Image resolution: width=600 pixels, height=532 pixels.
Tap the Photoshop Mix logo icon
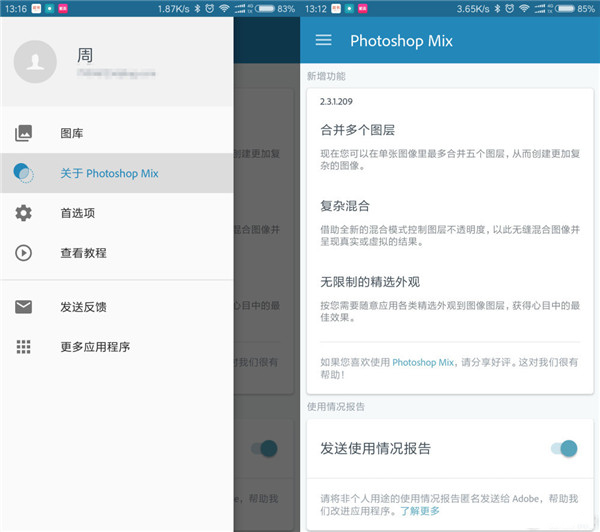pos(23,173)
